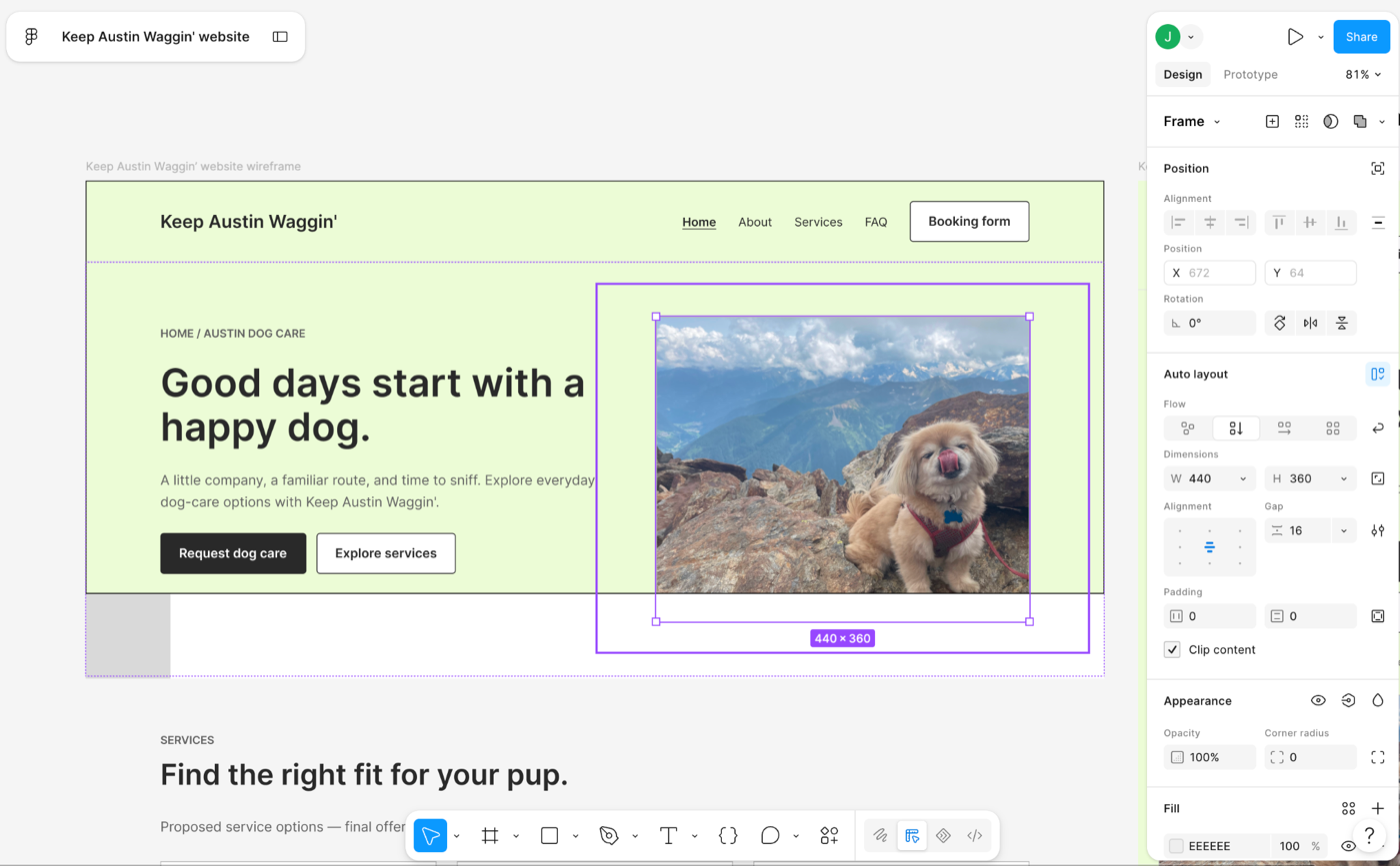Click the Present play icon
The height and width of the screenshot is (866, 1400).
[1295, 37]
